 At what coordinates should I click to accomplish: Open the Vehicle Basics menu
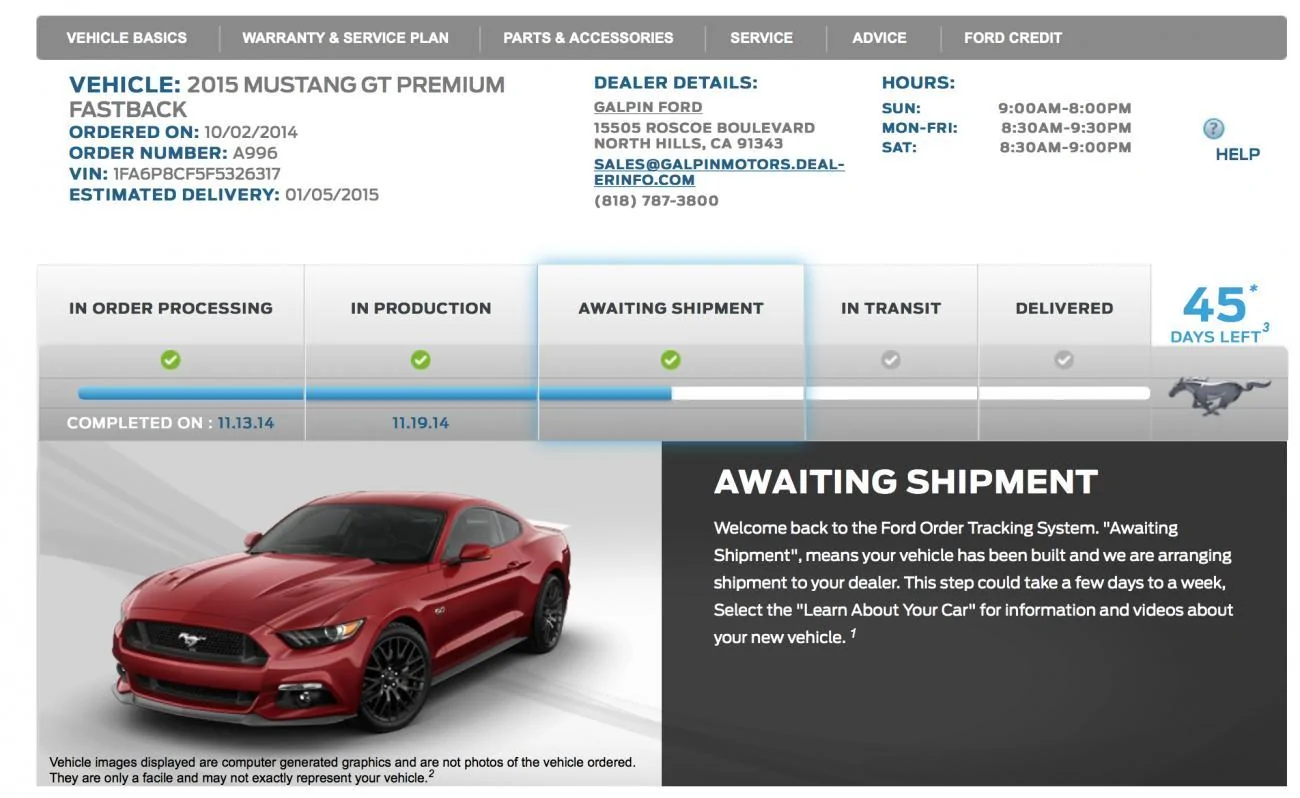point(126,38)
